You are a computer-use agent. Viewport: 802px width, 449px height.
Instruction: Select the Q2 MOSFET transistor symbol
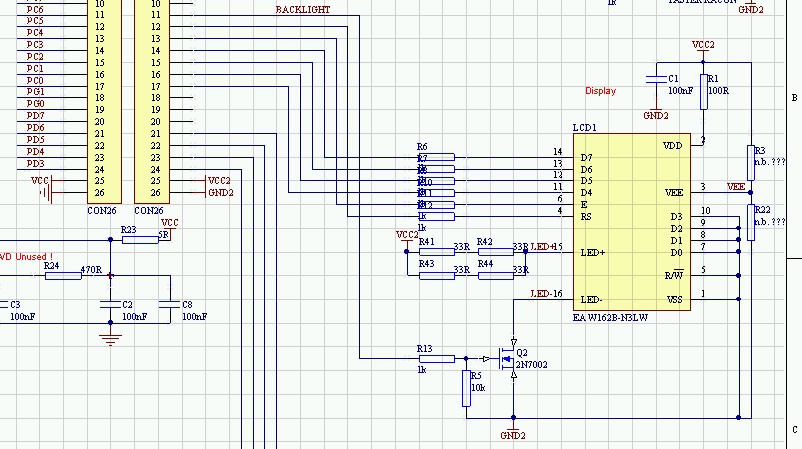pos(507,359)
